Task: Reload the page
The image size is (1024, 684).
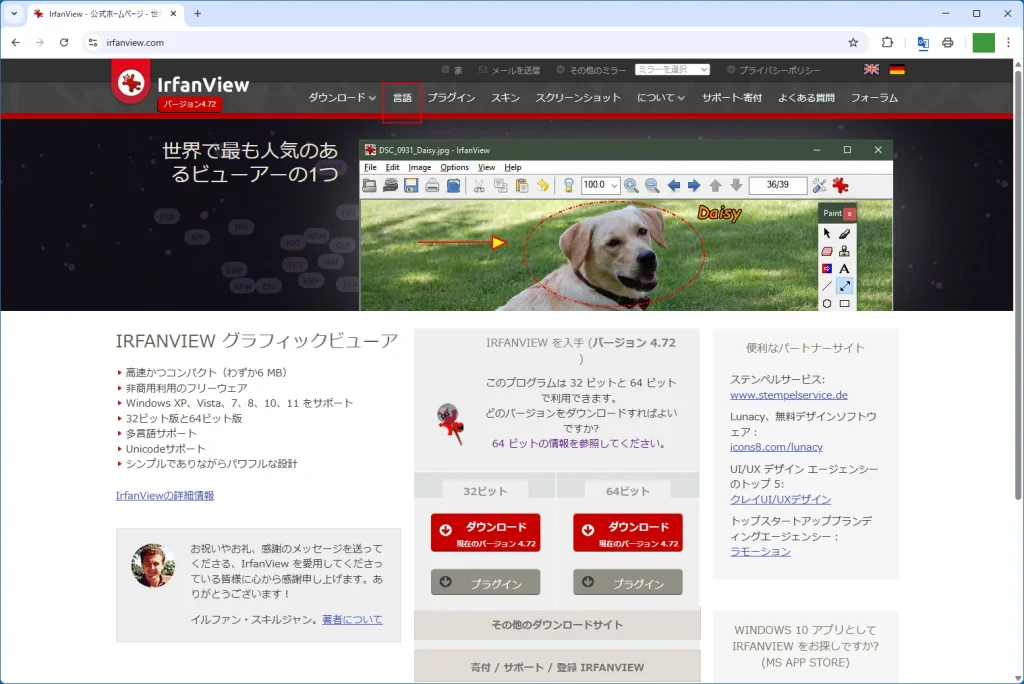Action: [64, 42]
